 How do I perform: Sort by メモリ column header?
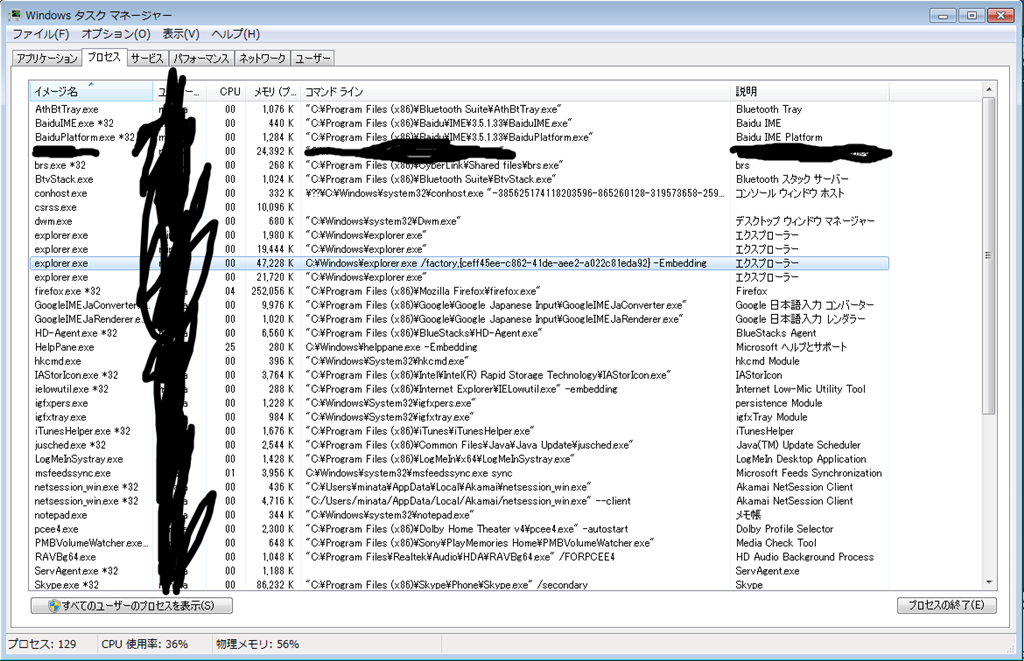(274, 91)
